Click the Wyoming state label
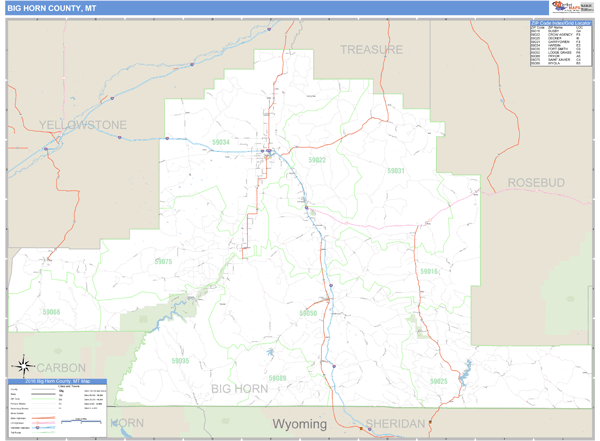Viewport: 600px width, 441px height. click(300, 424)
